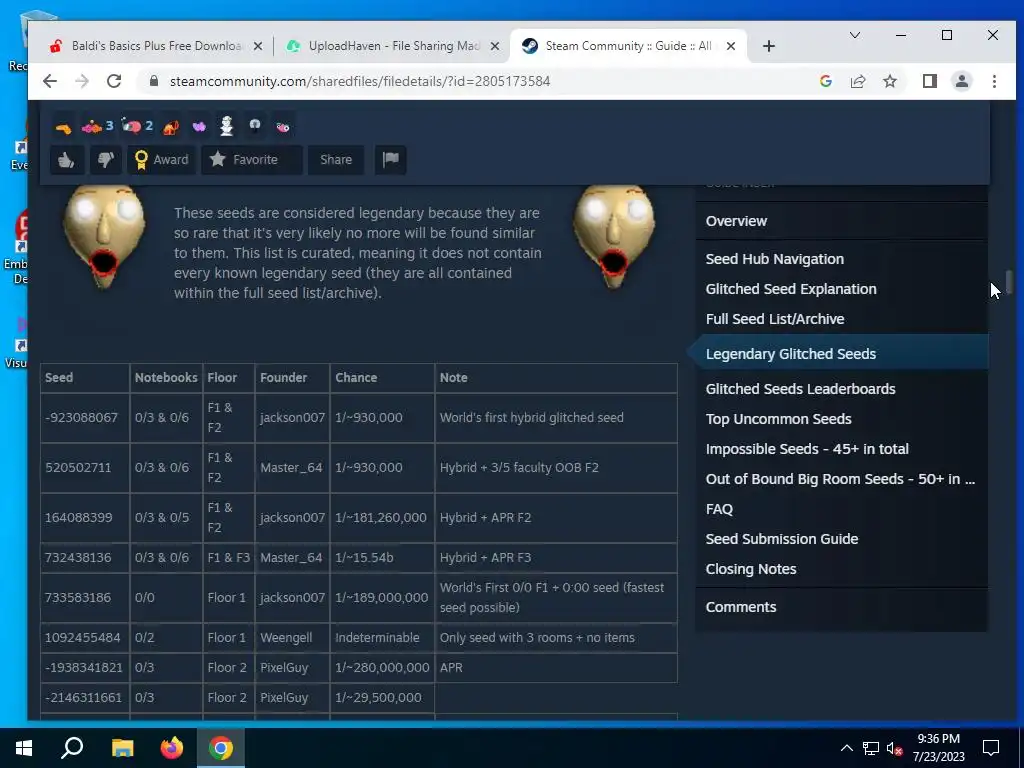Add guide to Favorites

tap(251, 159)
